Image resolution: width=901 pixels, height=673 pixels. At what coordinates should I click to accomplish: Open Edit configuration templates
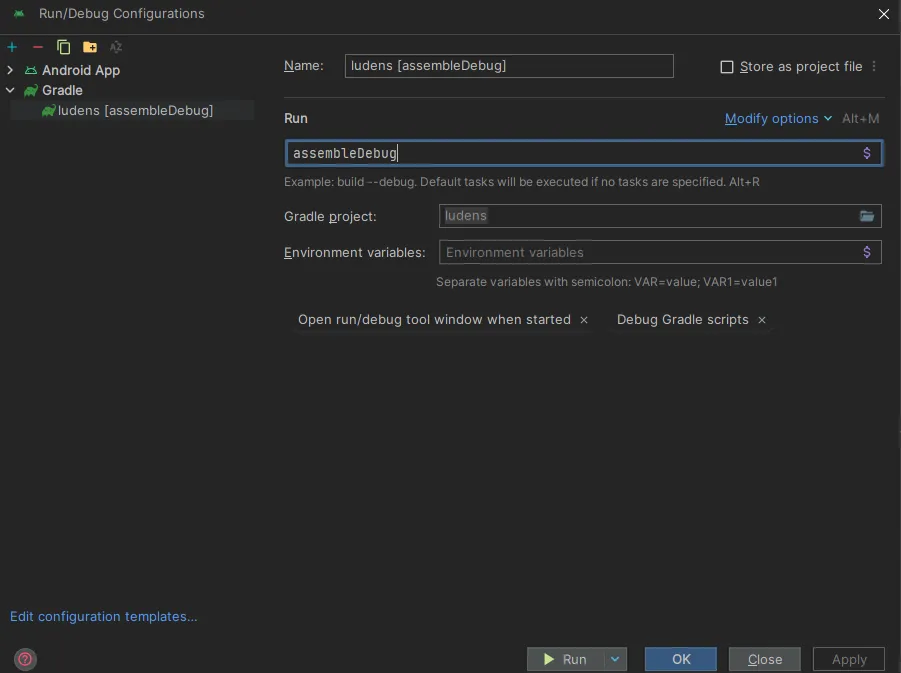coord(103,617)
